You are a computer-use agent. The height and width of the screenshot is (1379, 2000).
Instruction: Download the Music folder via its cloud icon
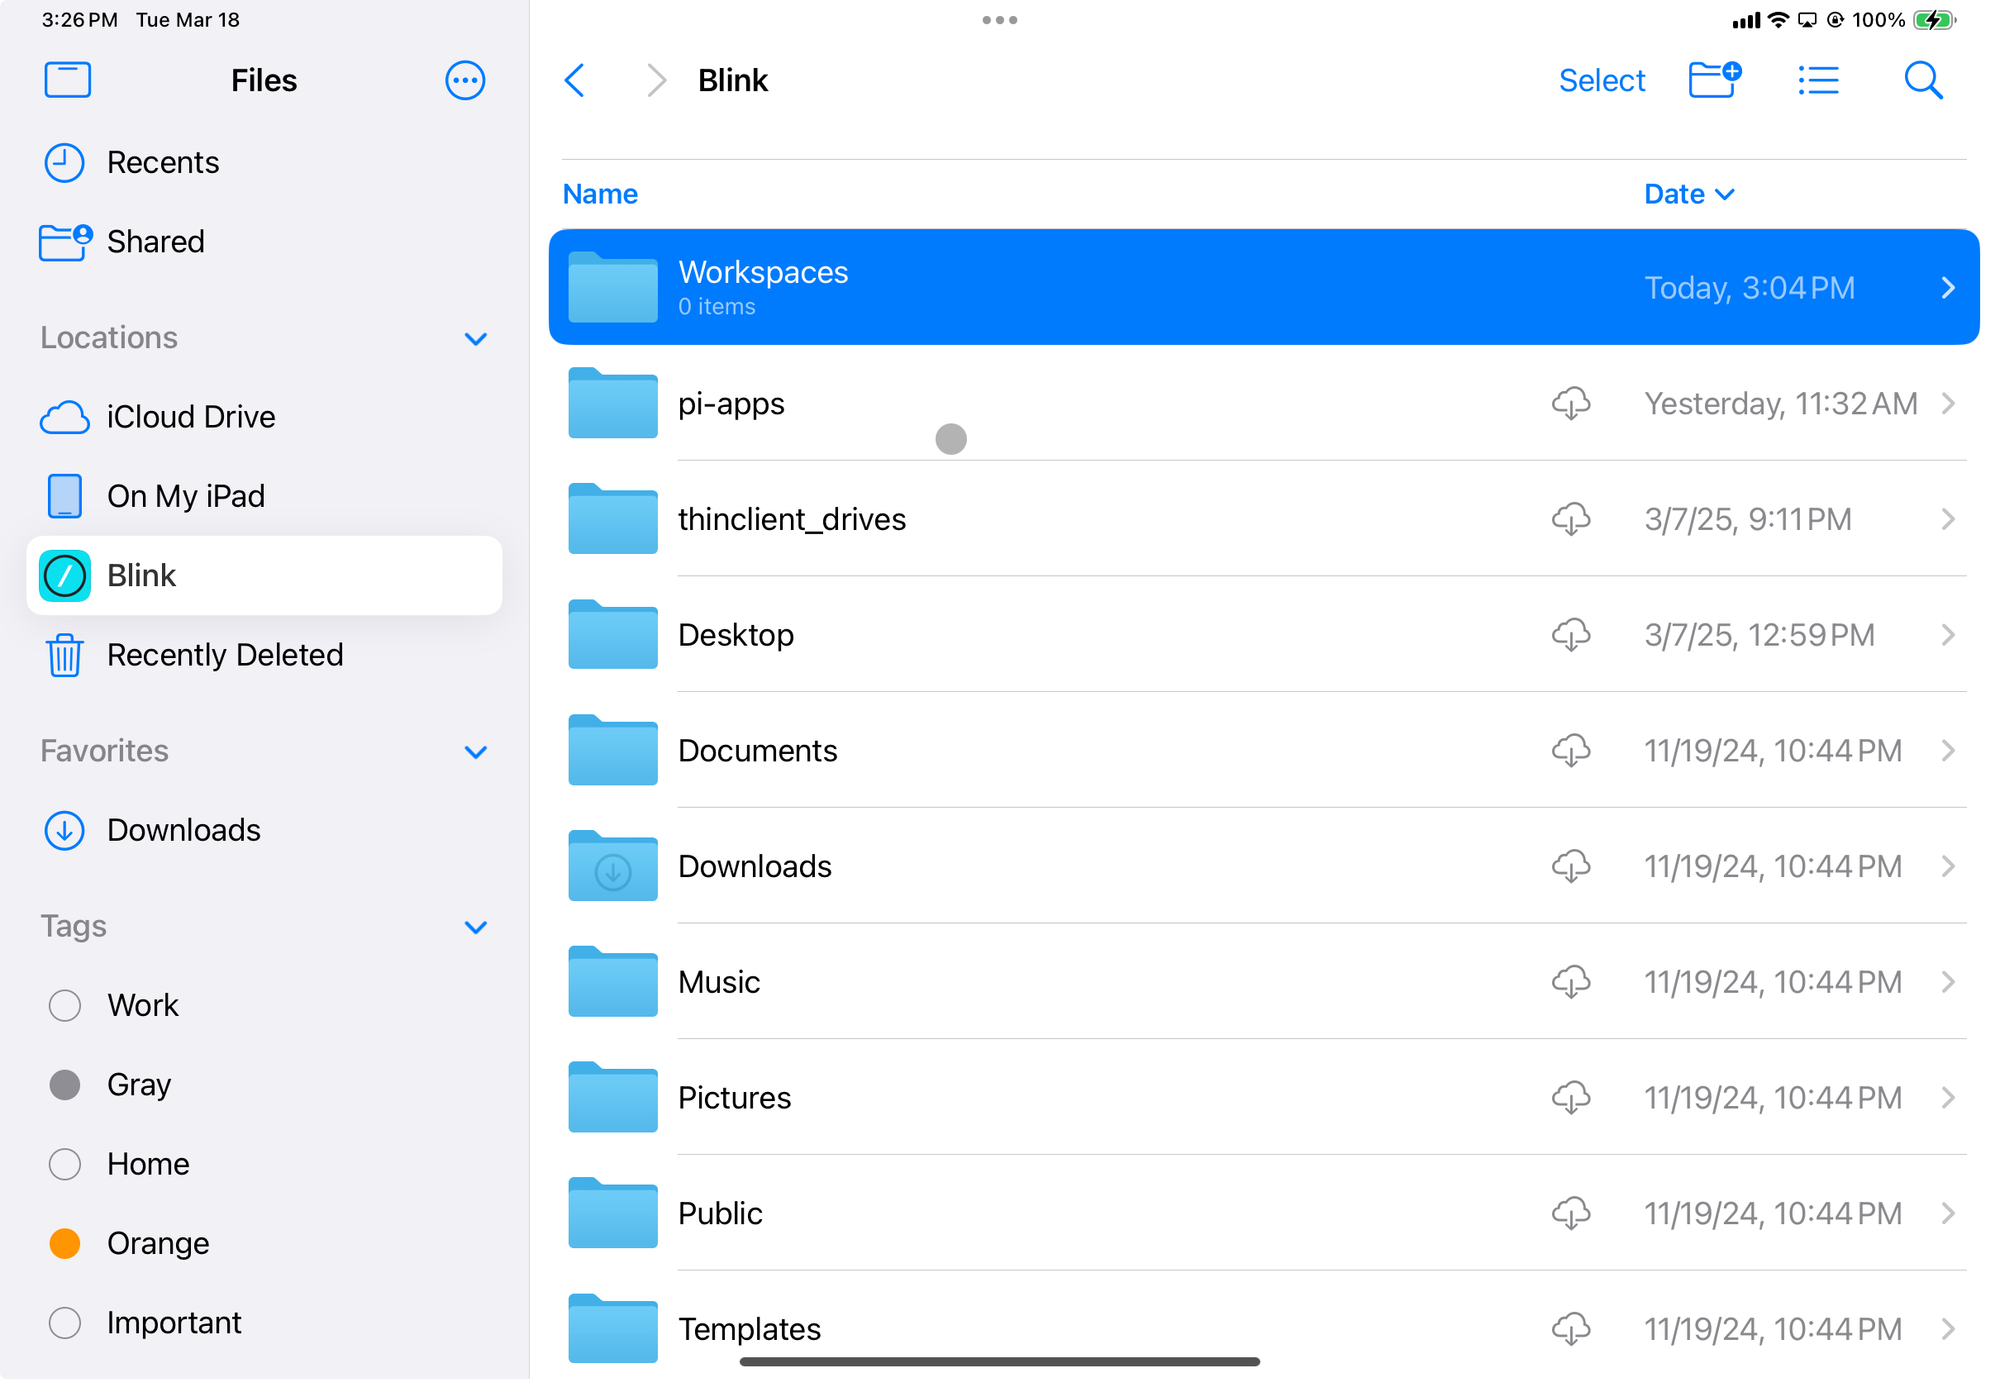point(1571,982)
